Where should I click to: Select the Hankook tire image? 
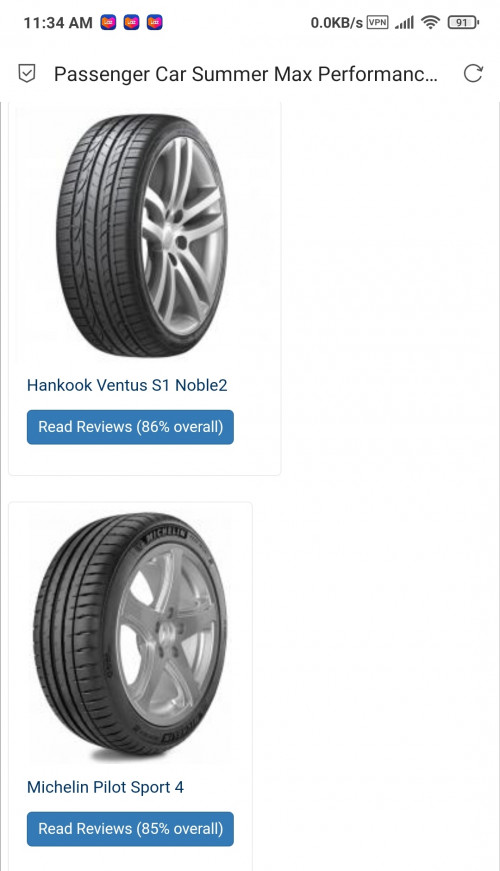click(142, 236)
